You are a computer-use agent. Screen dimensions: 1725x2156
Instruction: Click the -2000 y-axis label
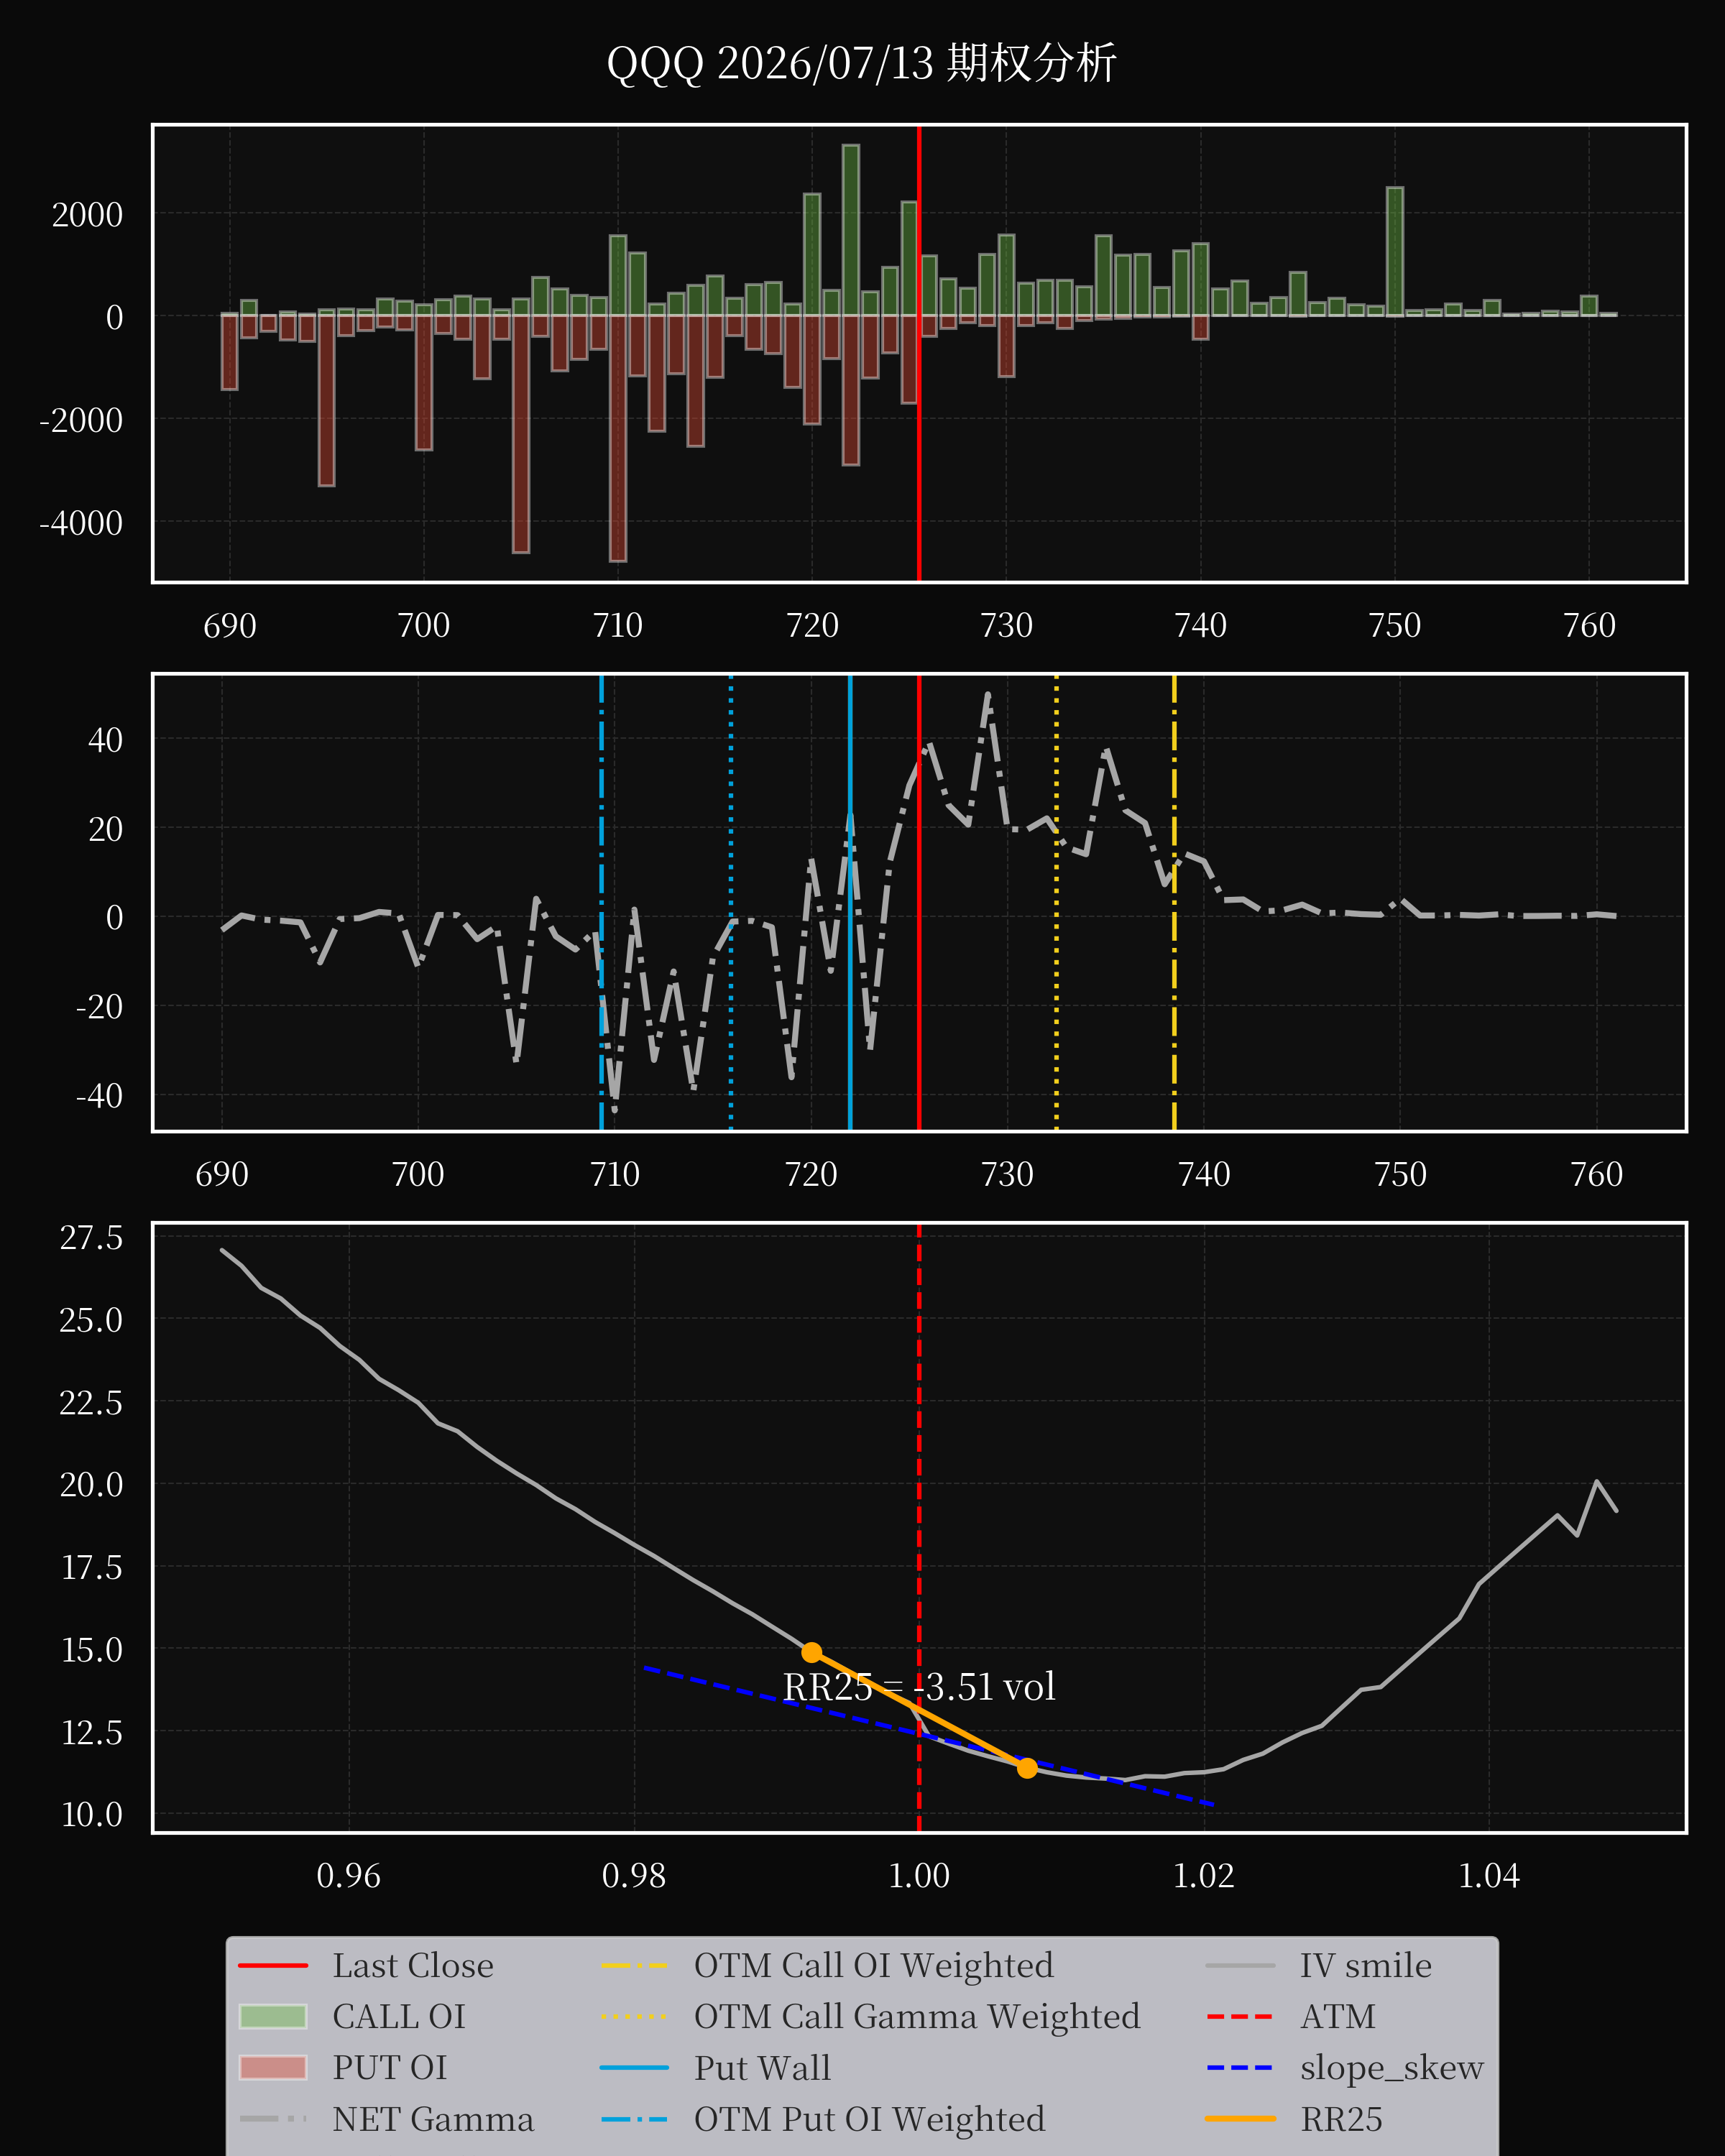coord(81,420)
